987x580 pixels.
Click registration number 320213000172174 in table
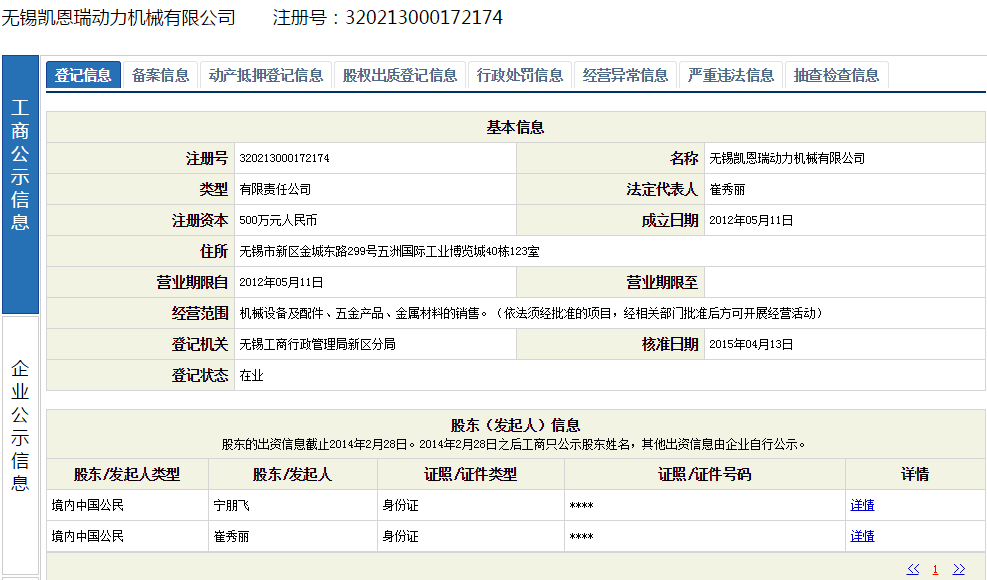pyautogui.click(x=285, y=158)
